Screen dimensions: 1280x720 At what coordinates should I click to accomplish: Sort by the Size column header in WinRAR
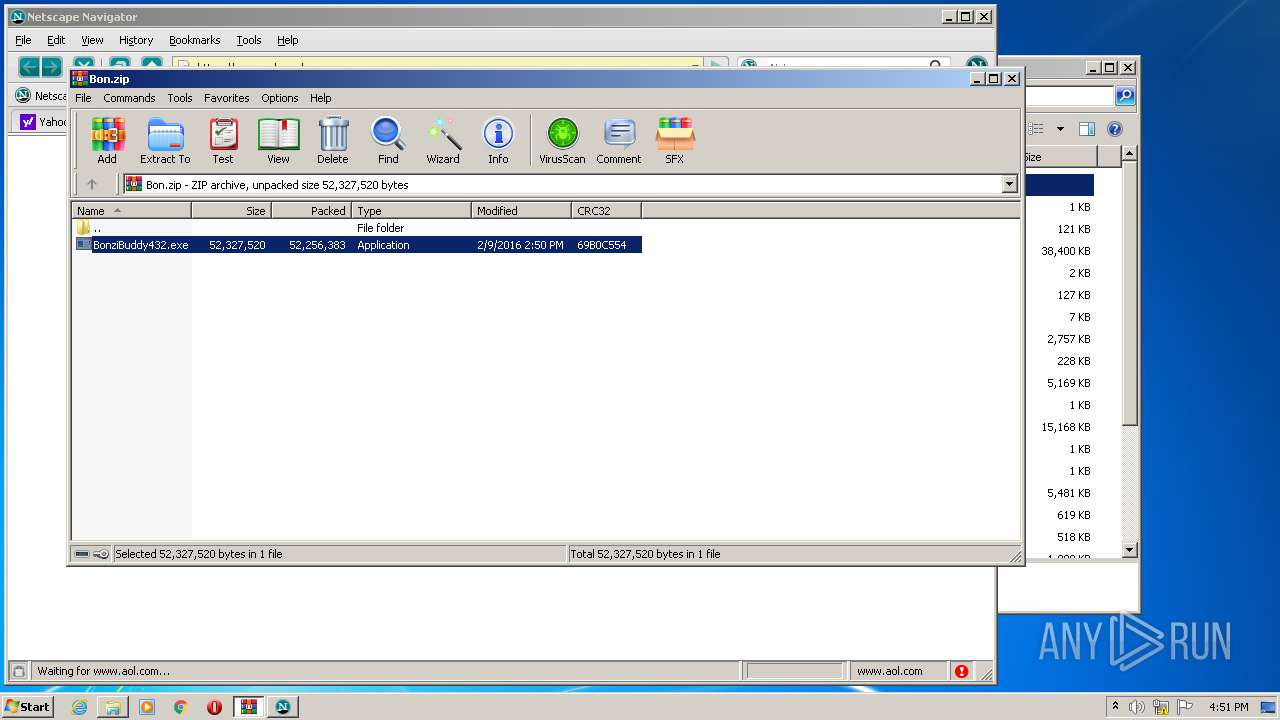231,210
